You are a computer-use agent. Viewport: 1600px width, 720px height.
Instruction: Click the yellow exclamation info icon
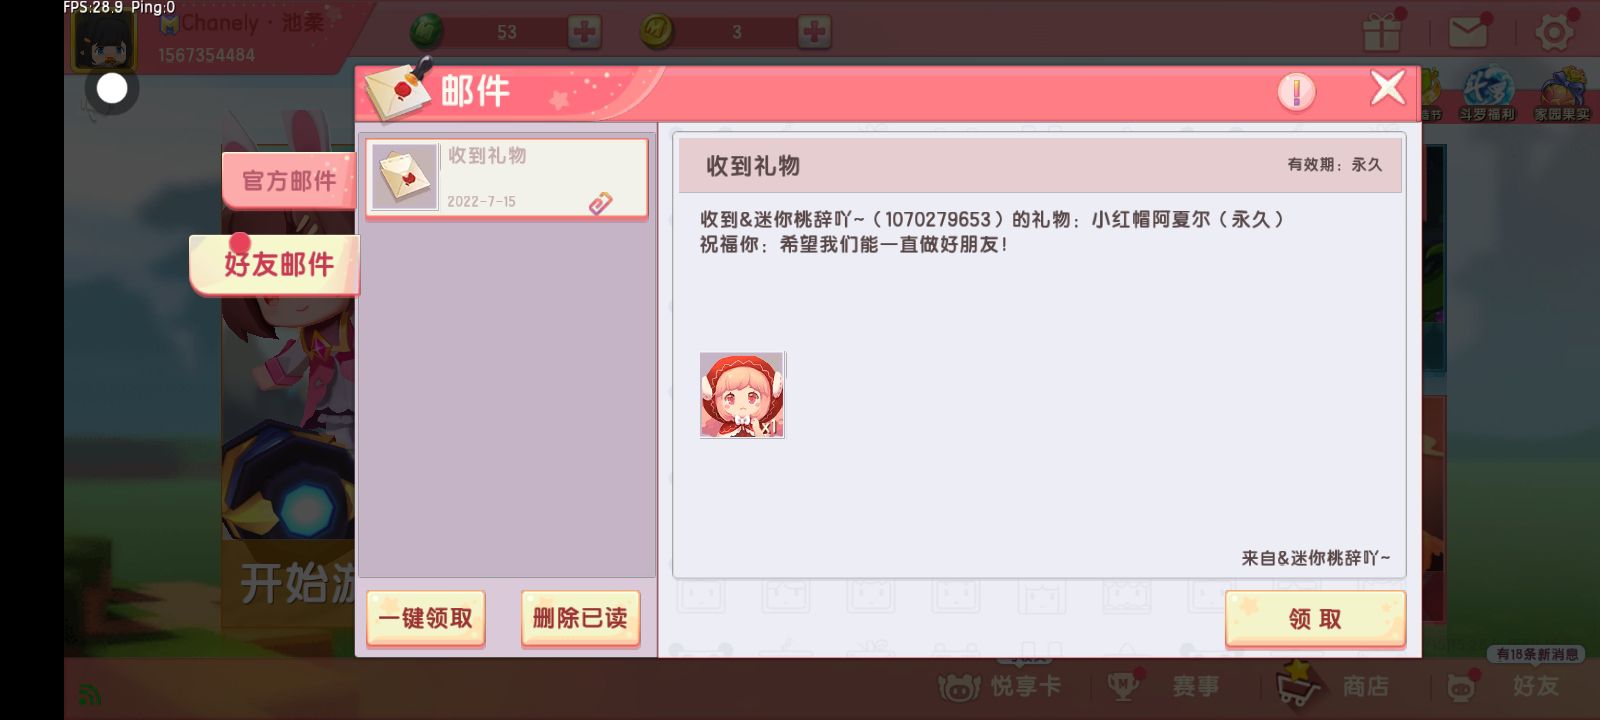[x=1296, y=92]
